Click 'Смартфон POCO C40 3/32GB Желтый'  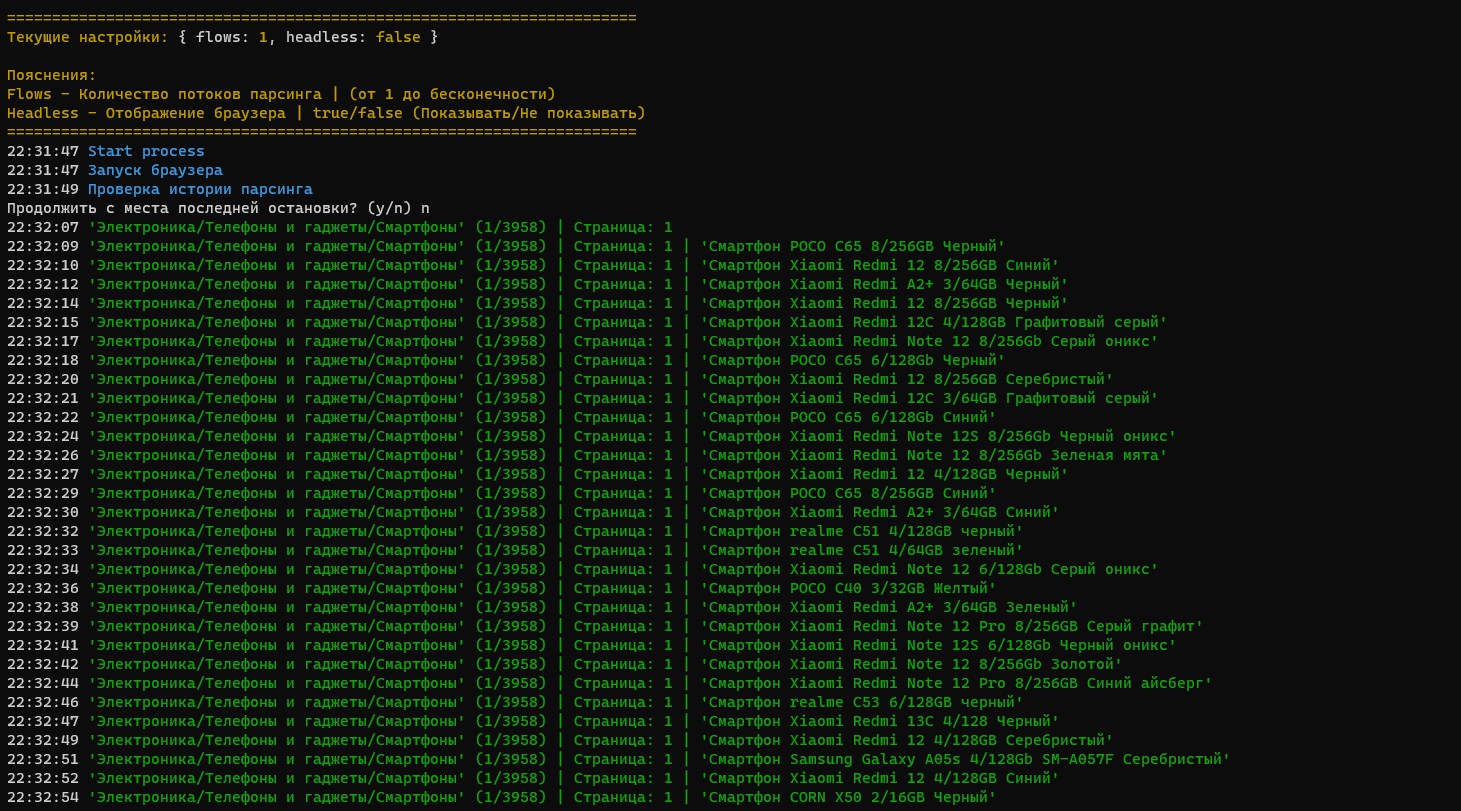pos(849,588)
